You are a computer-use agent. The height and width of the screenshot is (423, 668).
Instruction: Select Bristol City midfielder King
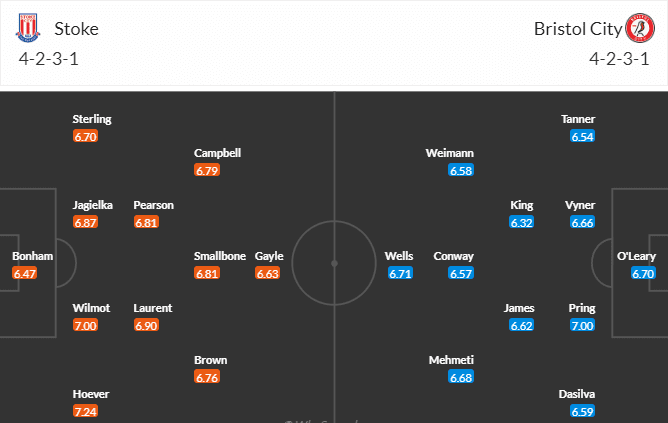522,205
